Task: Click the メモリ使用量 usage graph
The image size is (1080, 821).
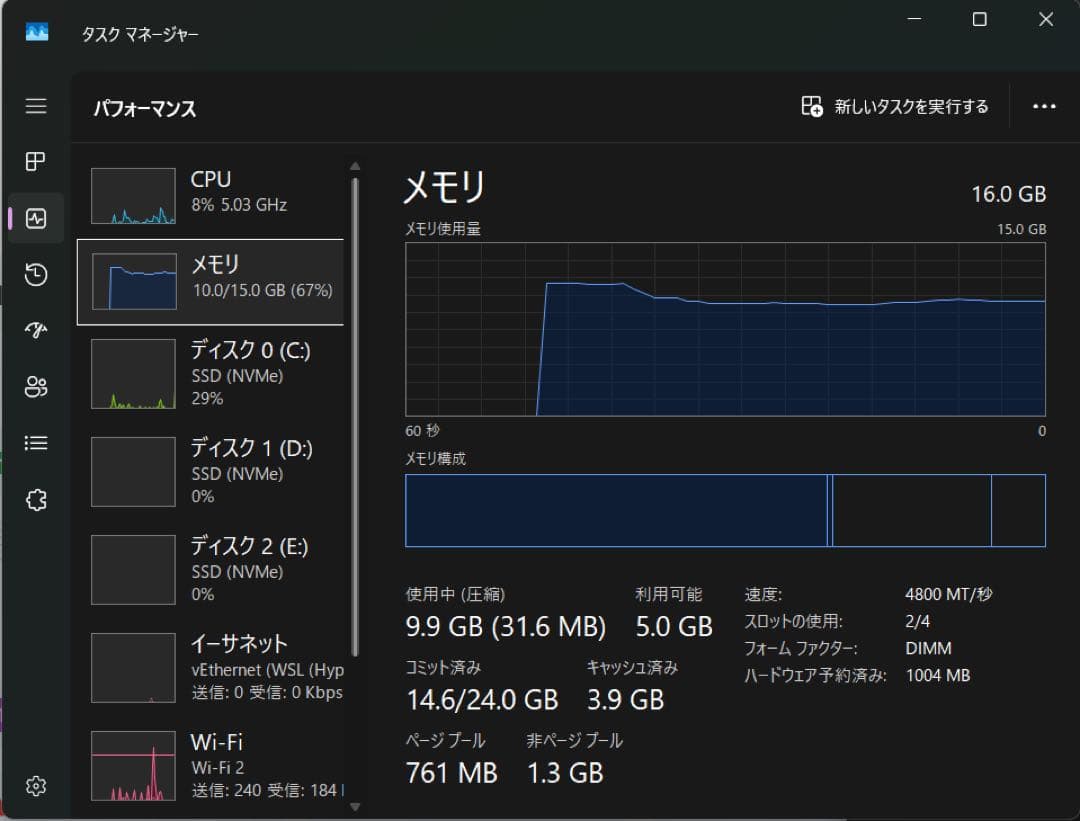Action: [725, 329]
